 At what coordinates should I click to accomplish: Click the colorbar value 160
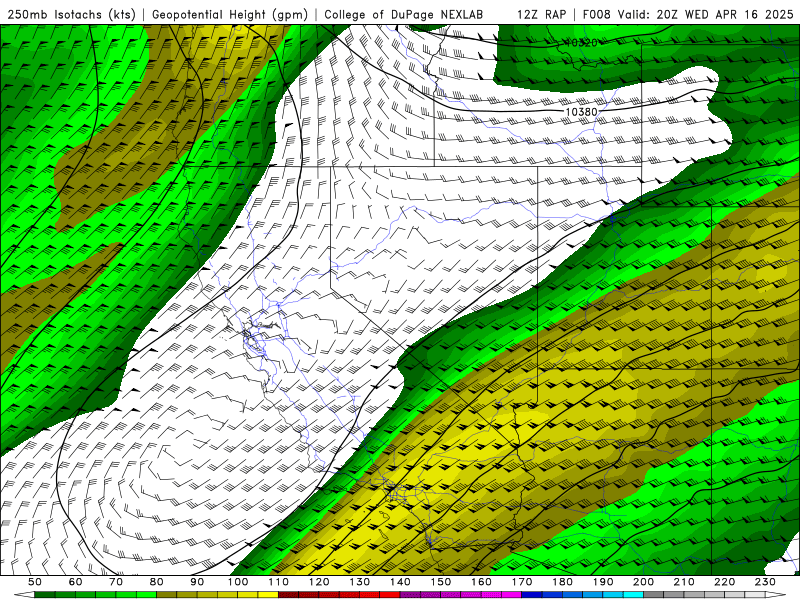481,582
